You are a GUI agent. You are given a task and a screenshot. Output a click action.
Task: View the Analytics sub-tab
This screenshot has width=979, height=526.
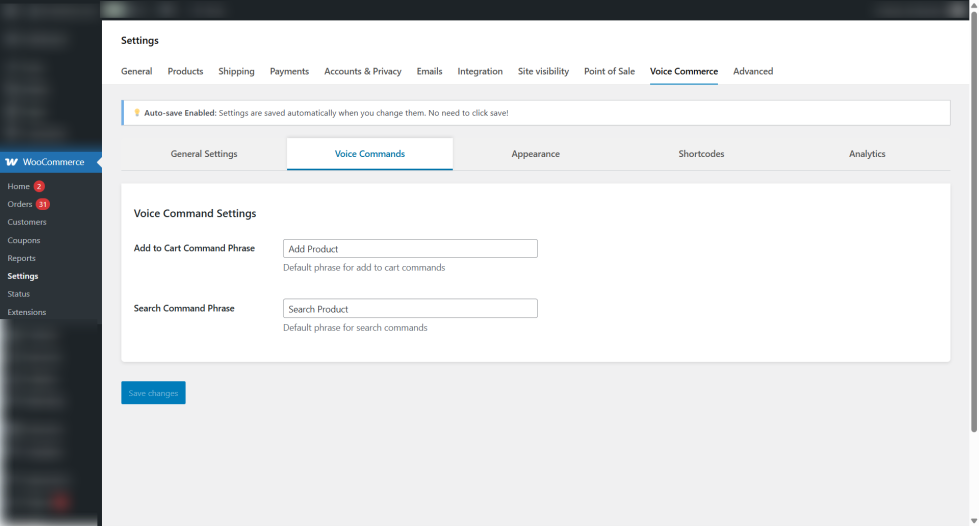tap(867, 154)
